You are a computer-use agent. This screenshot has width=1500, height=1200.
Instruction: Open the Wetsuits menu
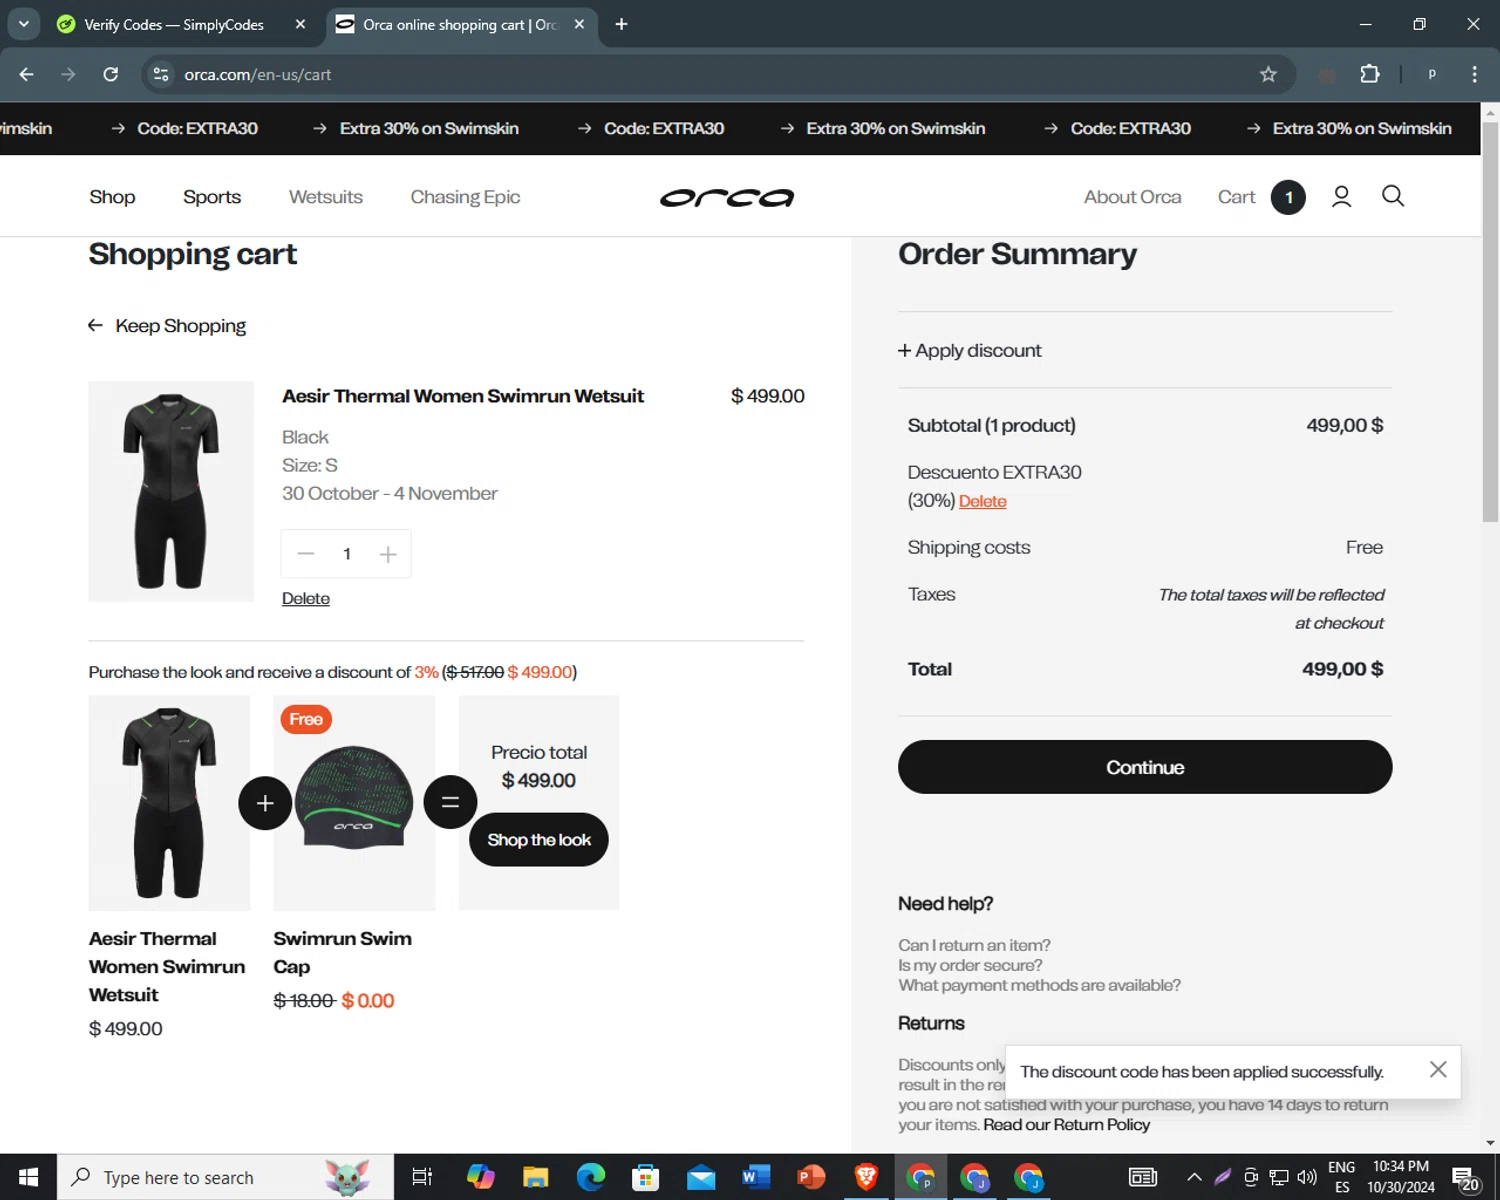click(326, 197)
